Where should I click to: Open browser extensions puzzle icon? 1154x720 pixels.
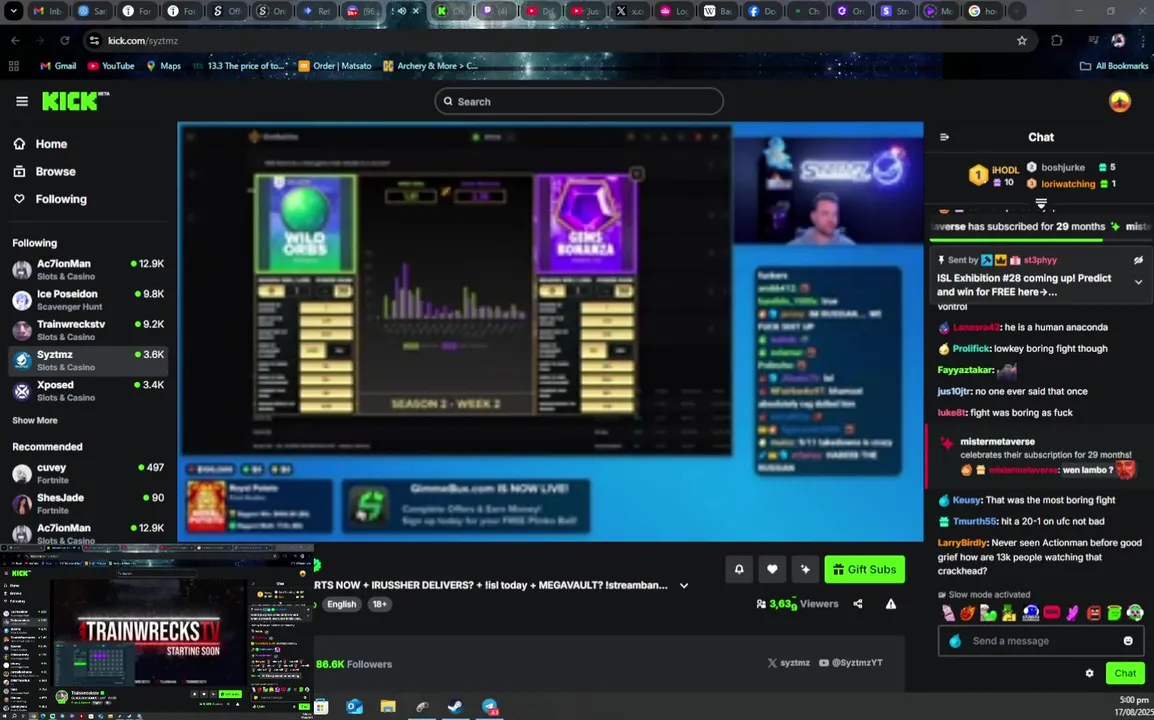1057,40
